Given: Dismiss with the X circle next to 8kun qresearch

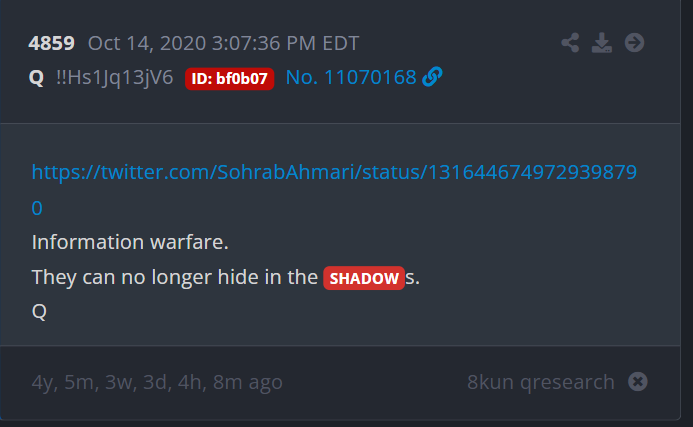Looking at the screenshot, I should [638, 381].
